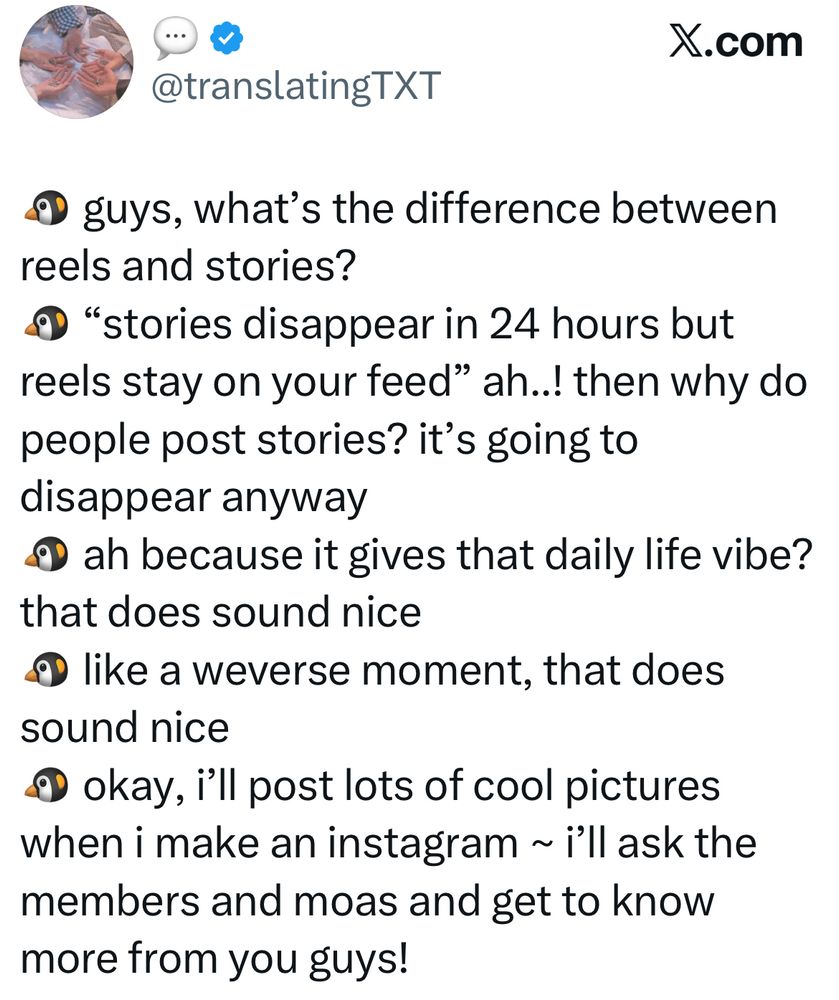Click the word "instagram" in the tweet

click(x=423, y=844)
